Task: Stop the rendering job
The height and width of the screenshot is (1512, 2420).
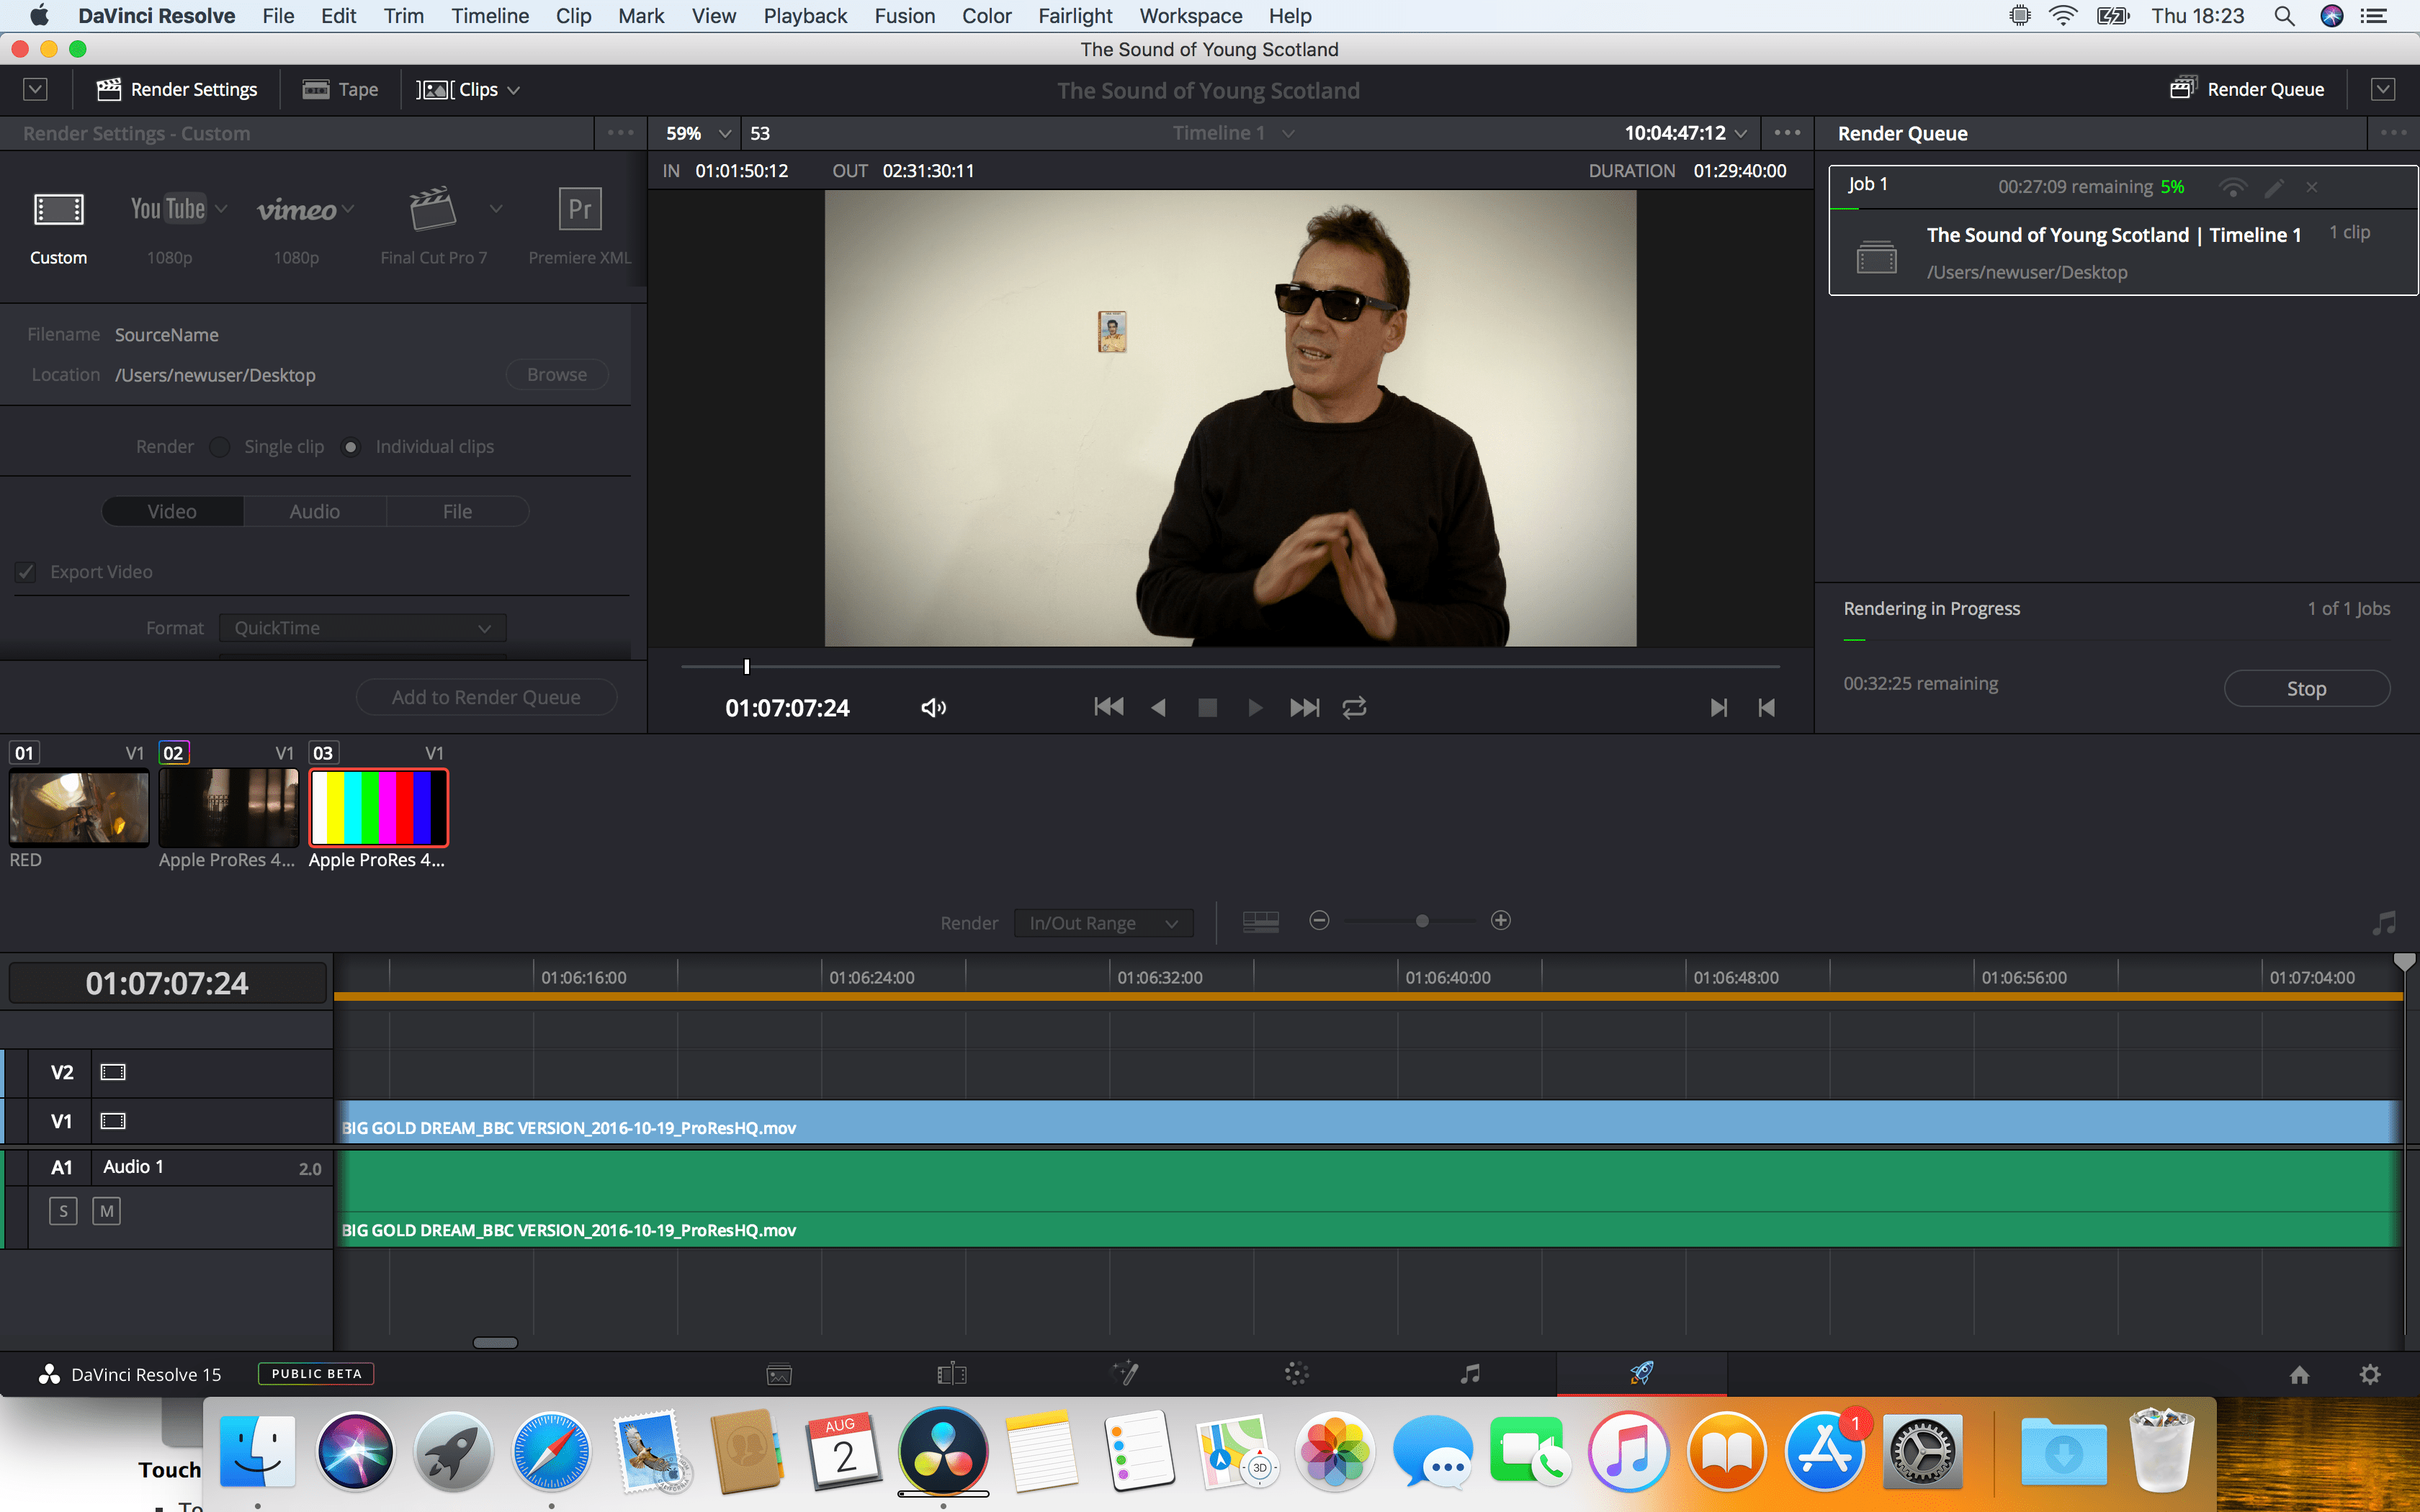Action: tap(2306, 688)
